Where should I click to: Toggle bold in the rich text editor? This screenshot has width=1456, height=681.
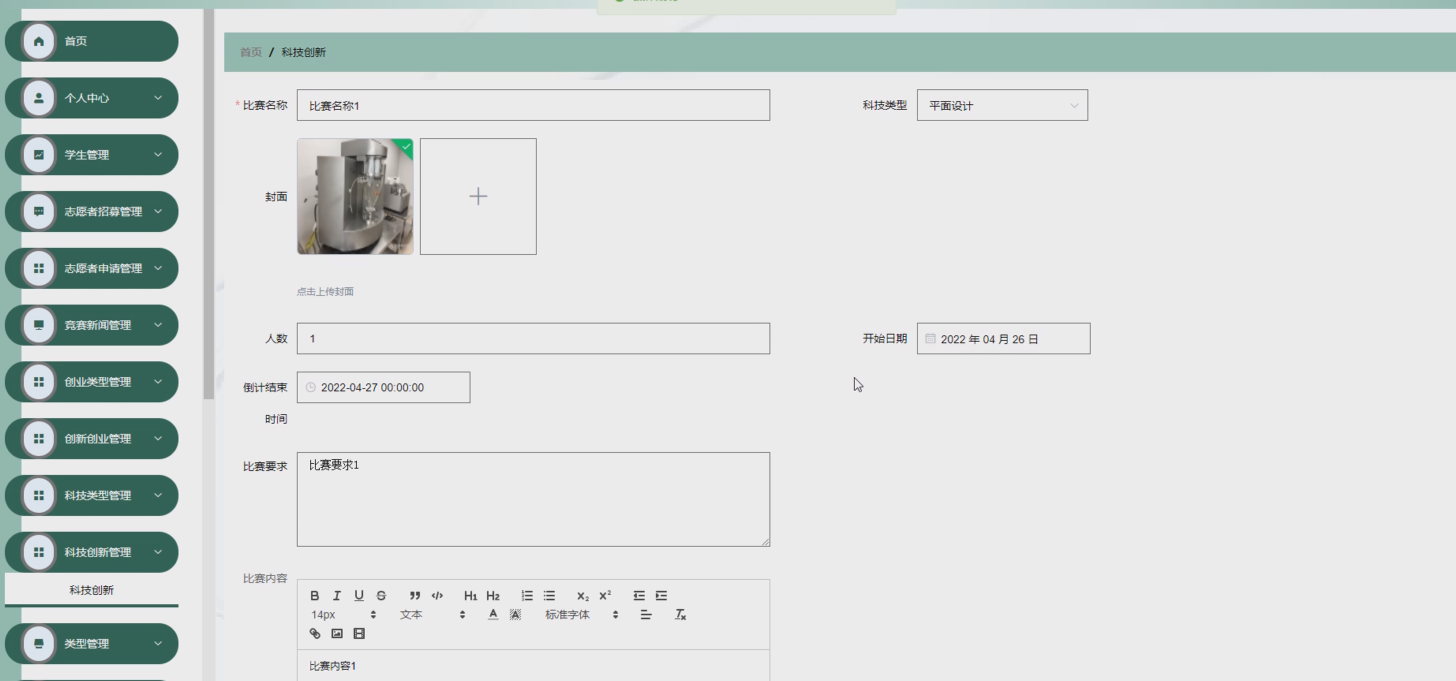tap(315, 596)
